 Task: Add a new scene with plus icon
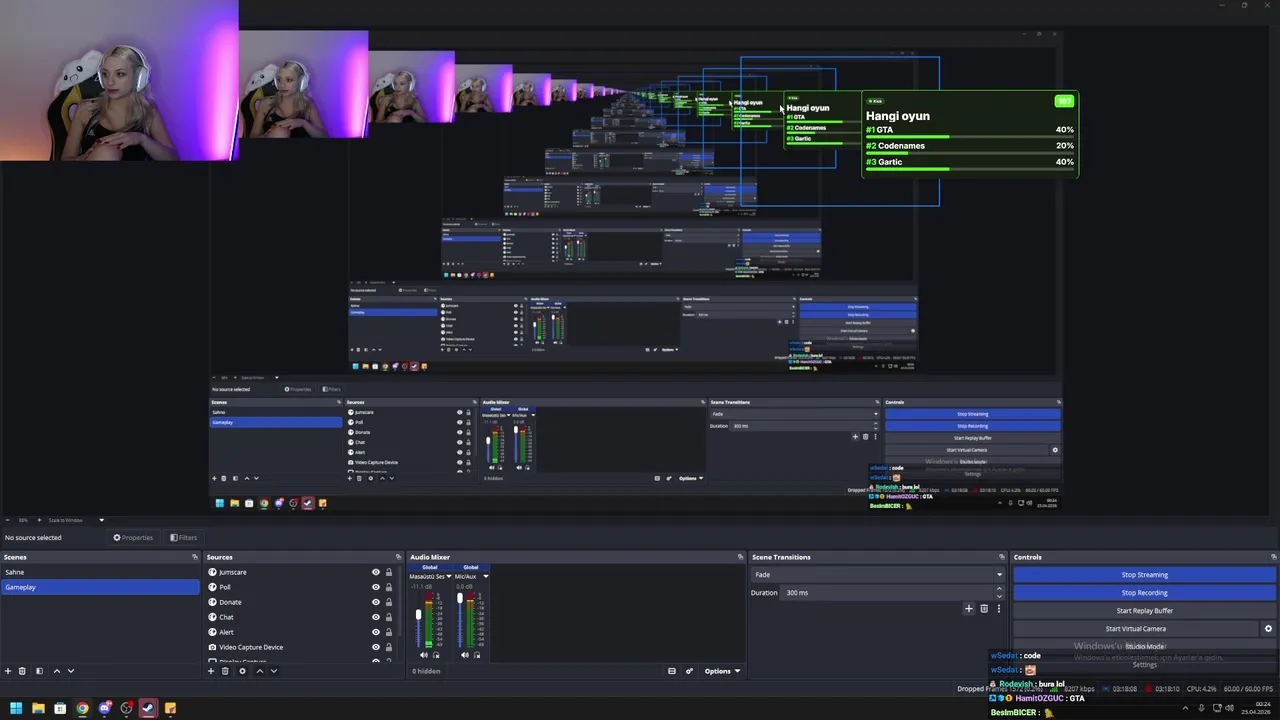pos(8,671)
